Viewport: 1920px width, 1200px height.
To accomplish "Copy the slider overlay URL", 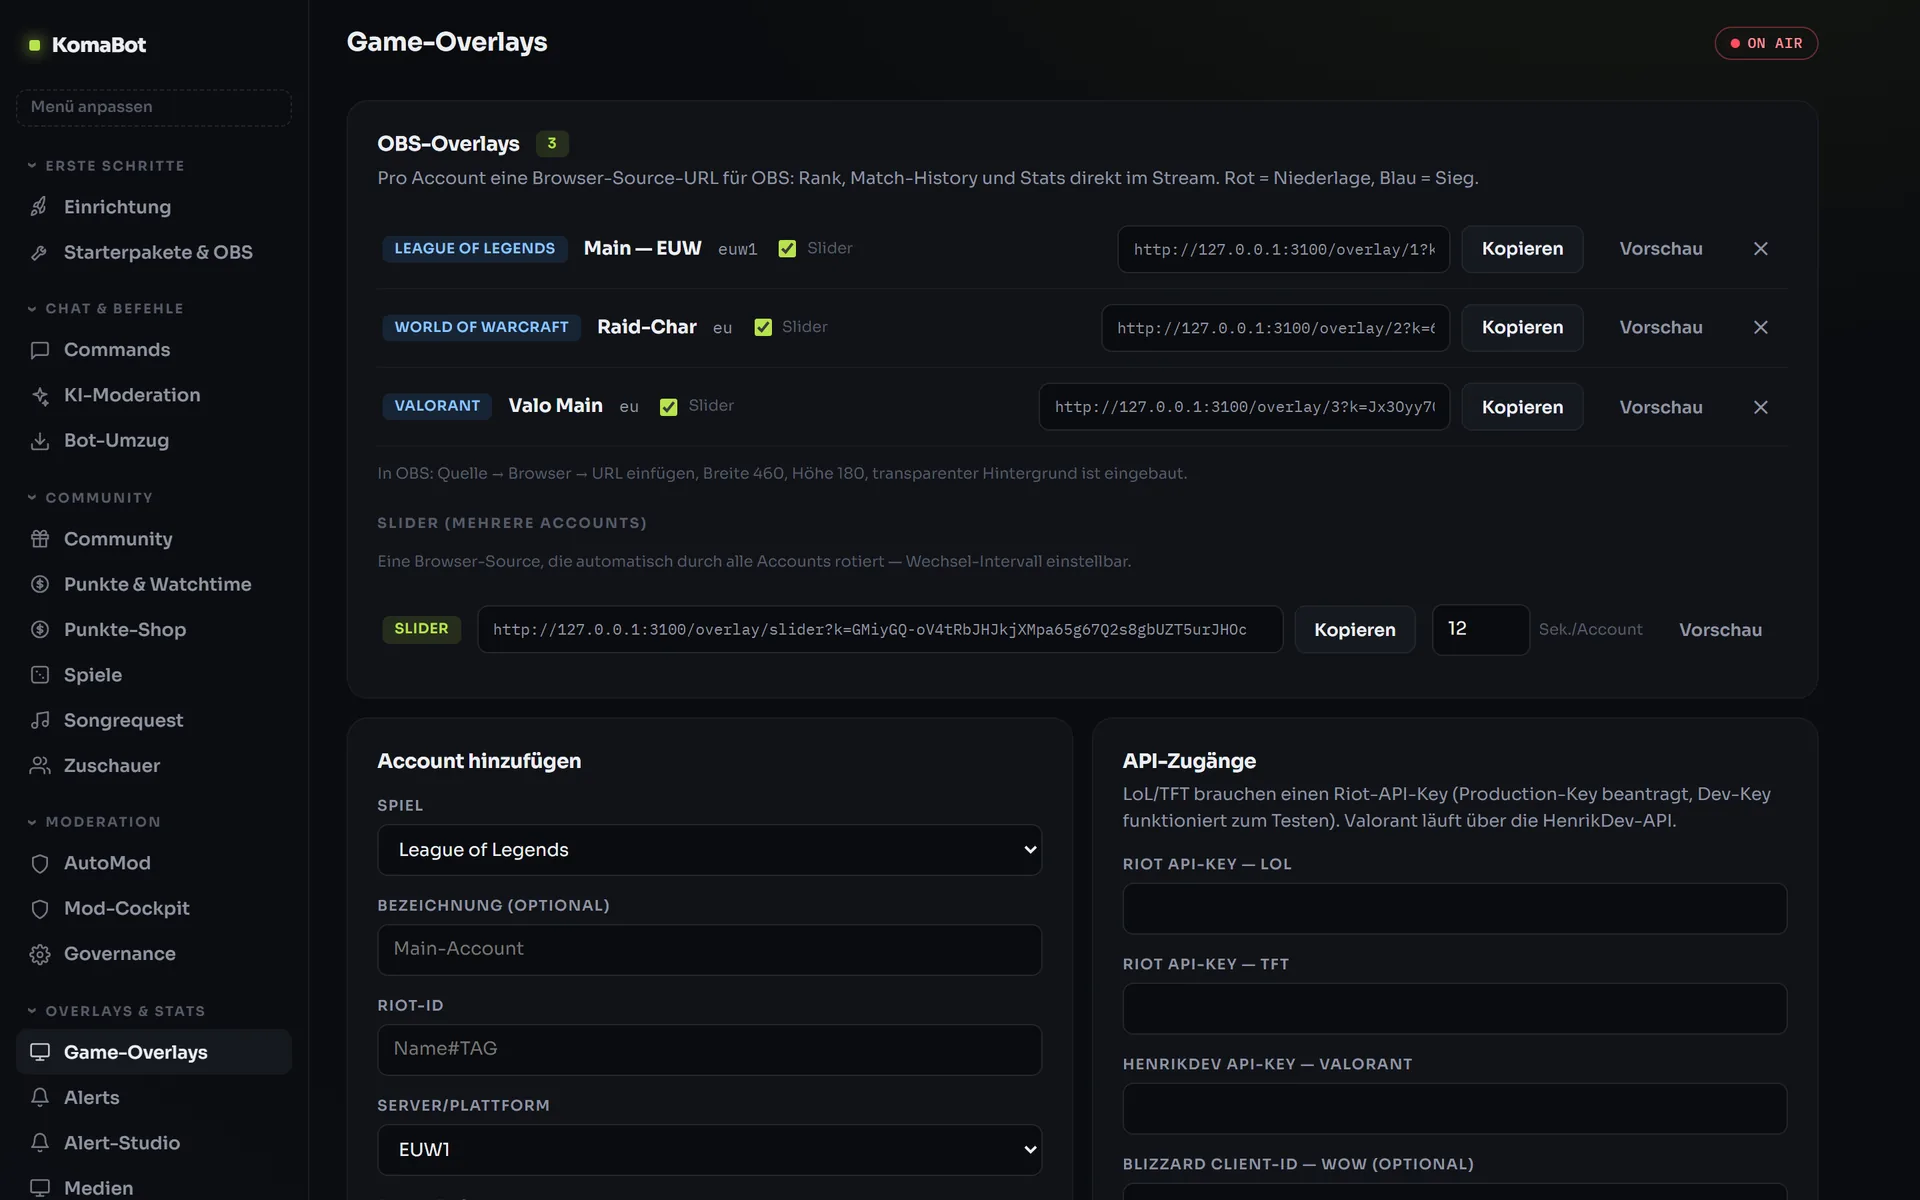I will tap(1355, 630).
